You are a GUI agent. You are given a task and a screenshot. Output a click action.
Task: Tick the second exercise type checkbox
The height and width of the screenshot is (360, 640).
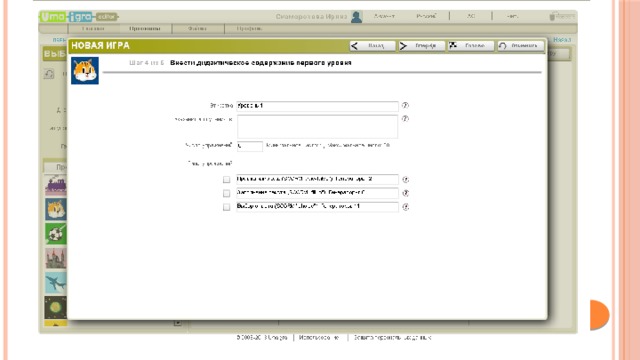[x=227, y=193]
